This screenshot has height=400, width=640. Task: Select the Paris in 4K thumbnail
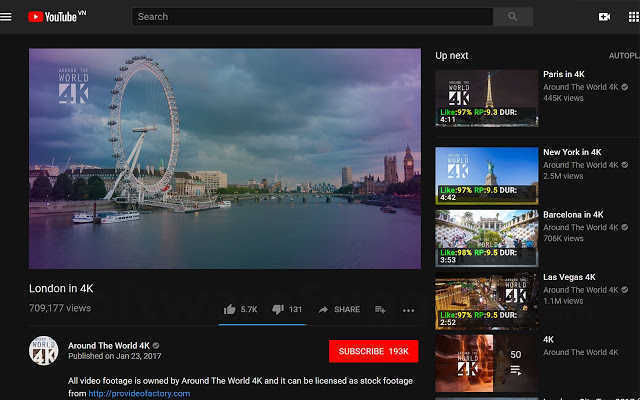click(487, 98)
